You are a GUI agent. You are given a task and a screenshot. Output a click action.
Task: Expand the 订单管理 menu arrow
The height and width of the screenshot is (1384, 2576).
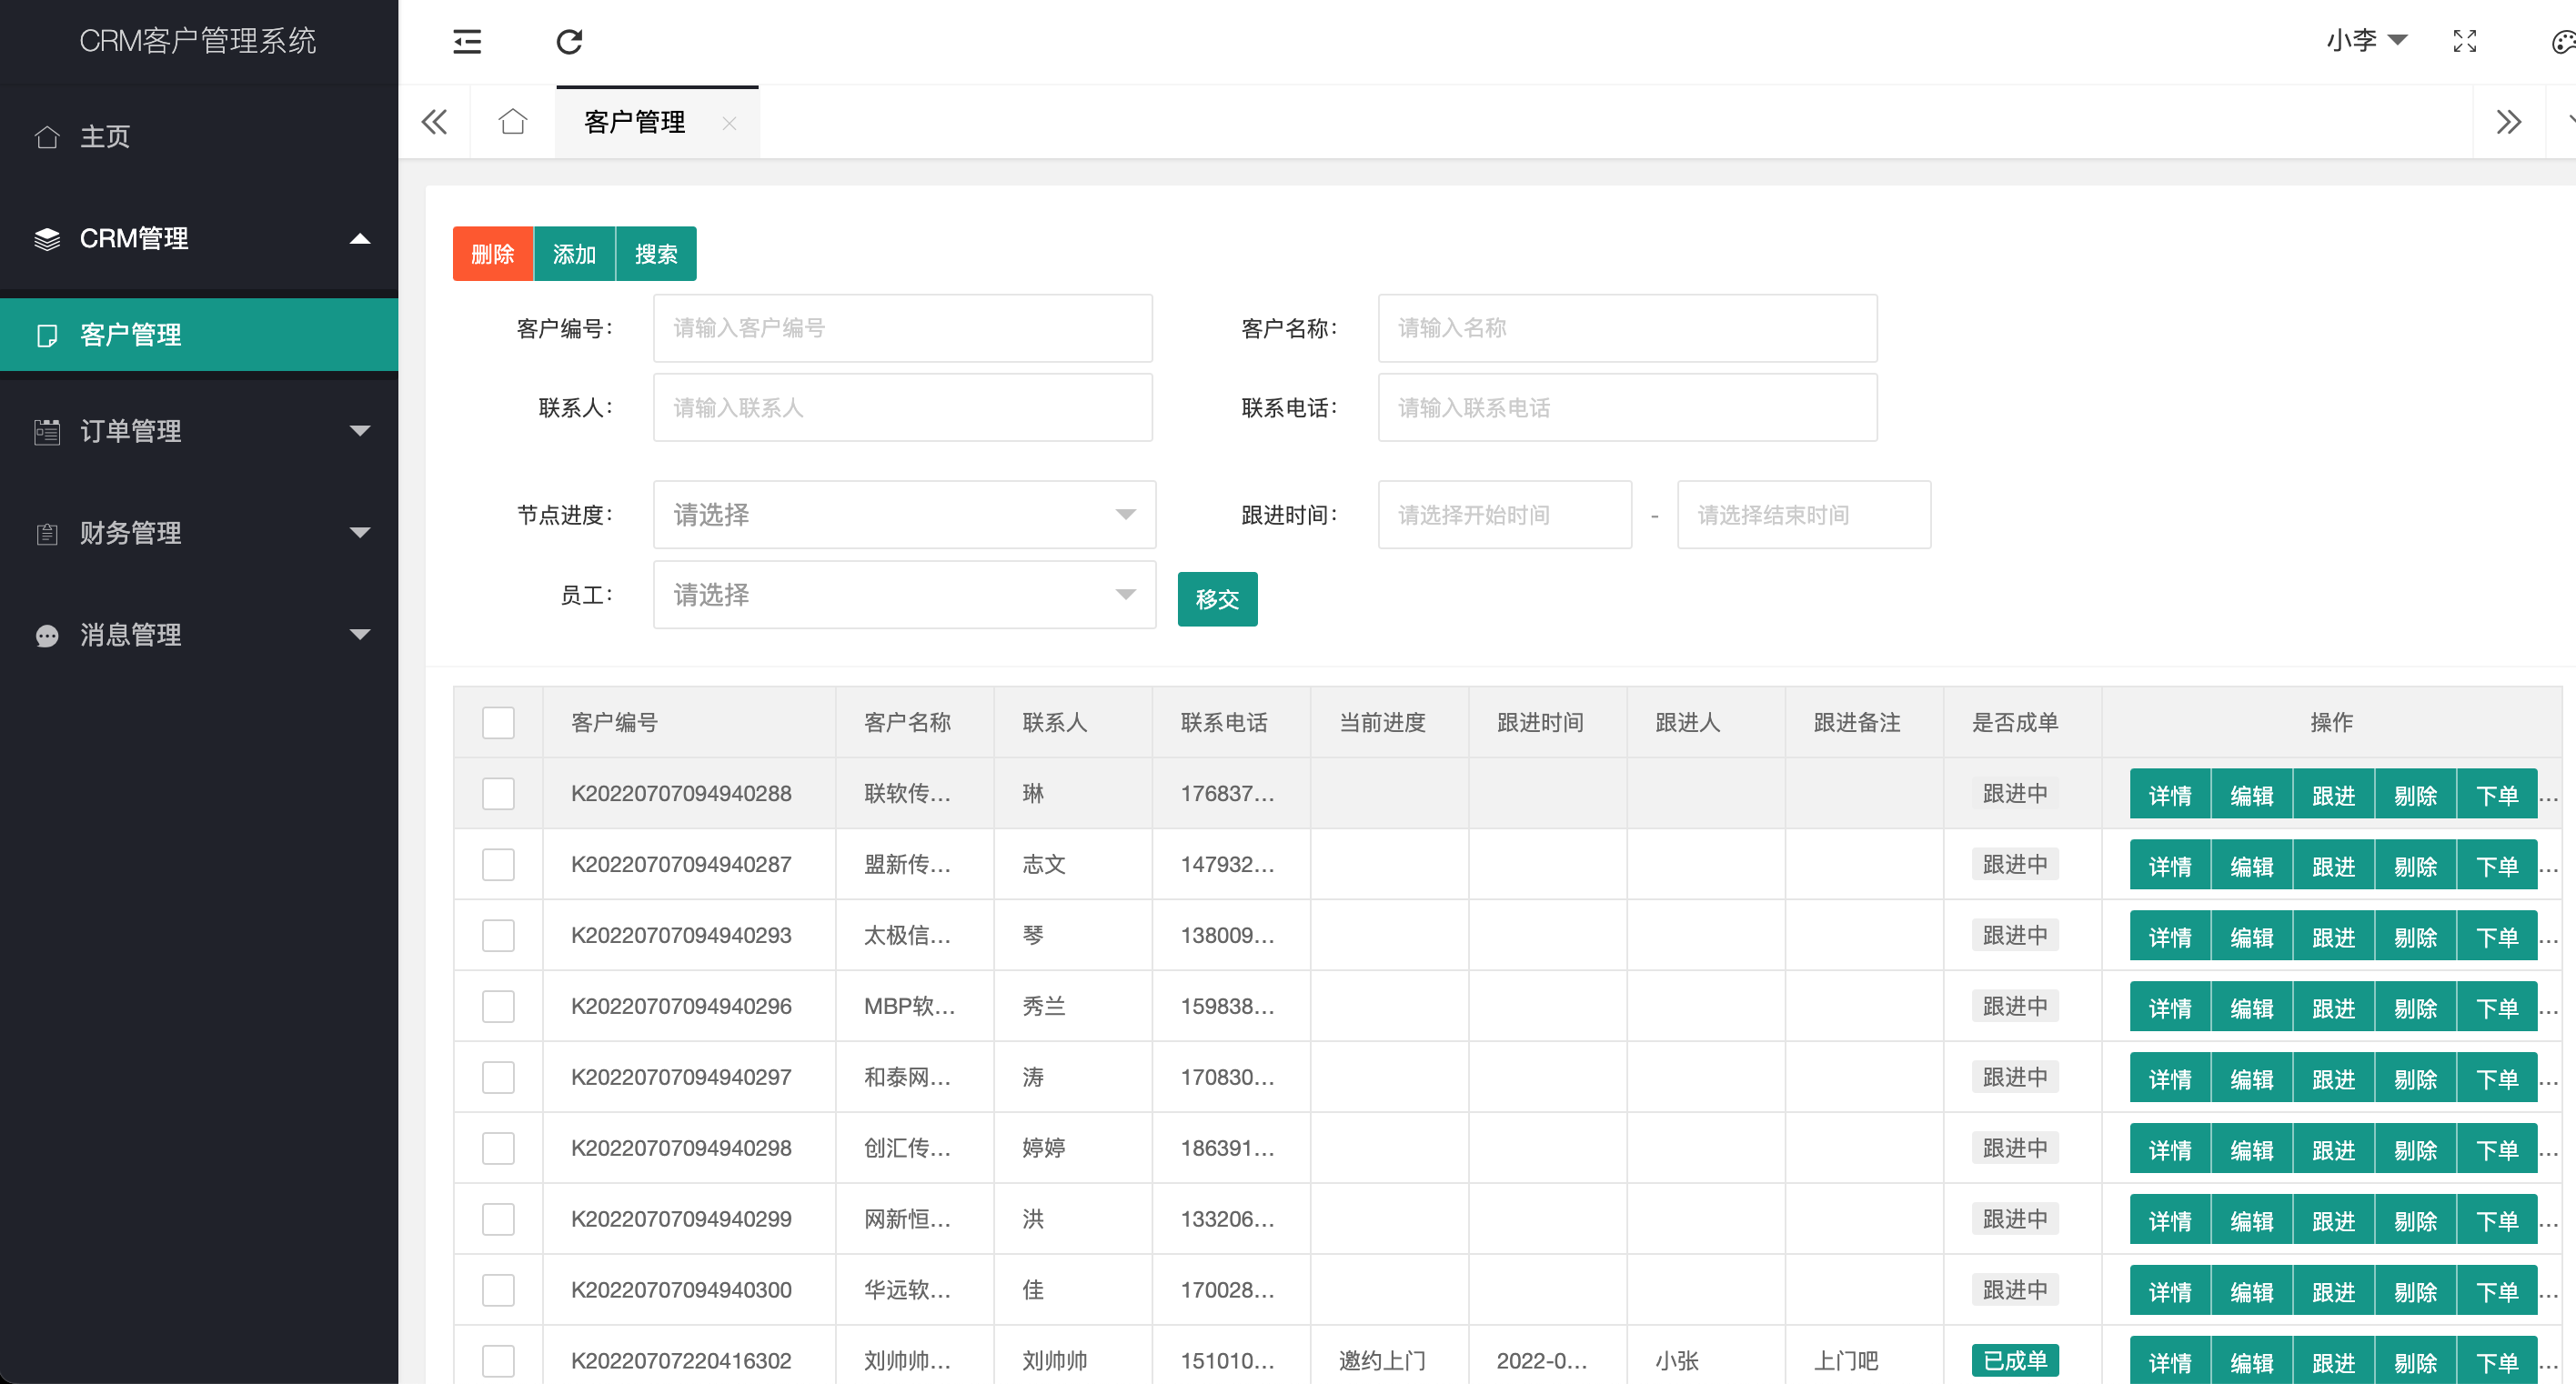(x=360, y=431)
